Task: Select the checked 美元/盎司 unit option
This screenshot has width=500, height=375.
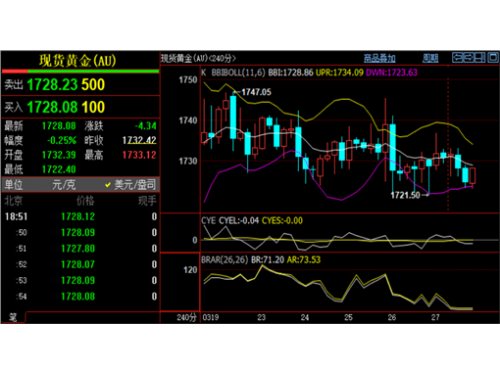Action: (x=130, y=185)
